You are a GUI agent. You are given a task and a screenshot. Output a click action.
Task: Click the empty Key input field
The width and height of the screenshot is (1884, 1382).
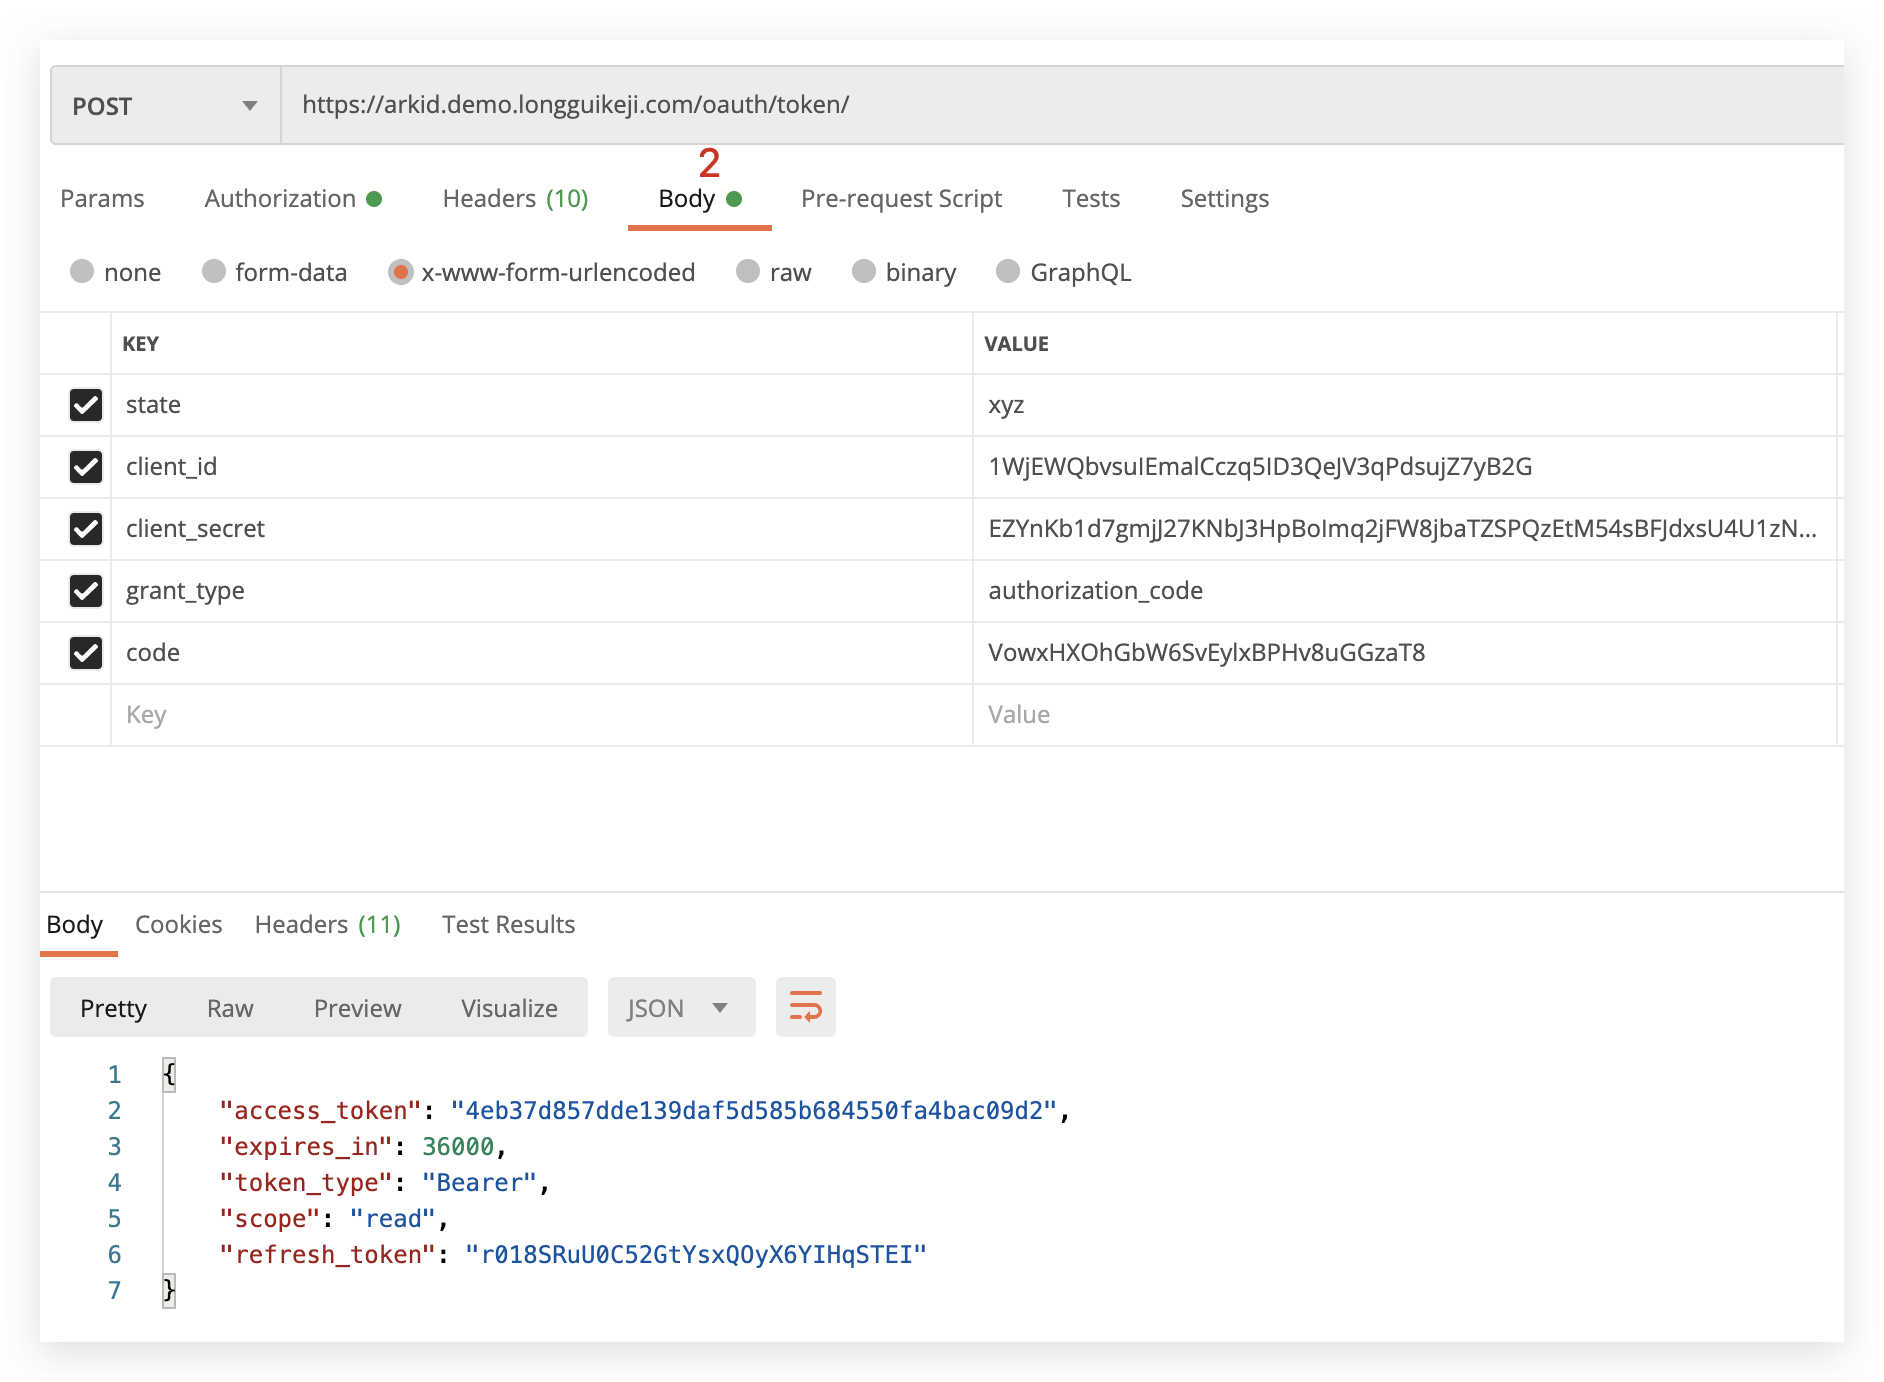tap(540, 715)
